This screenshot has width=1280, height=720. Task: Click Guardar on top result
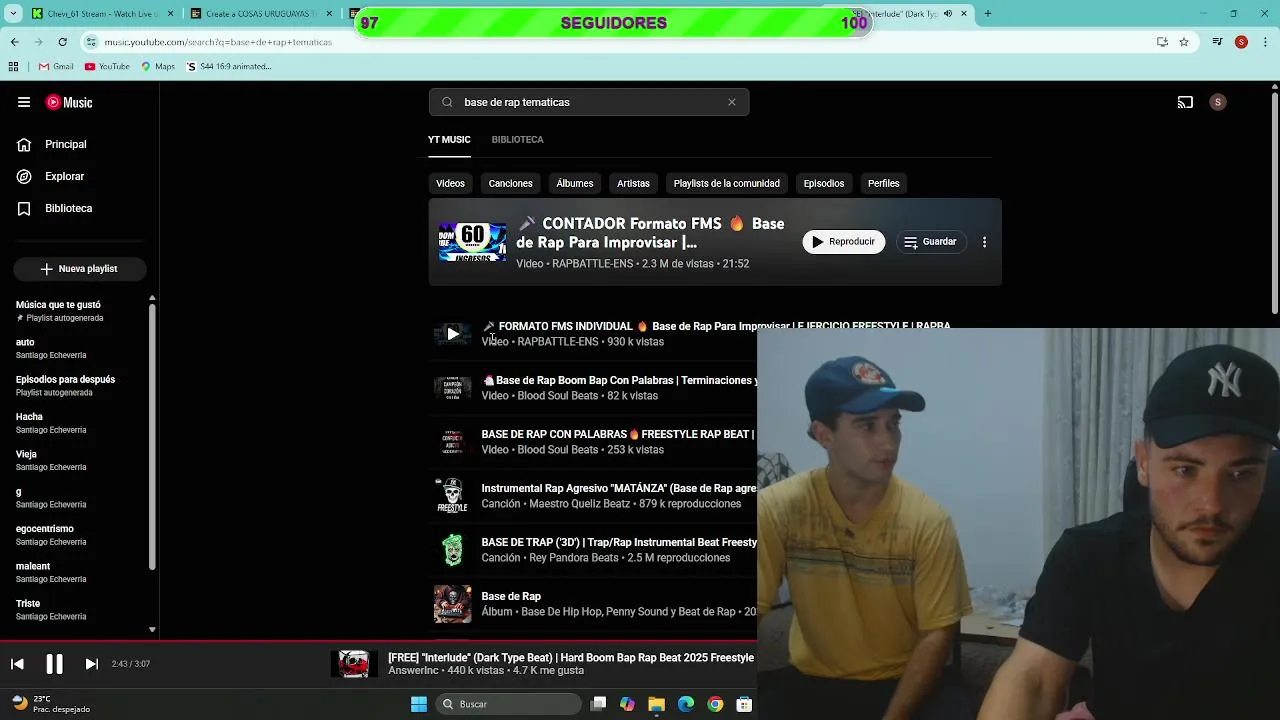[x=930, y=242]
